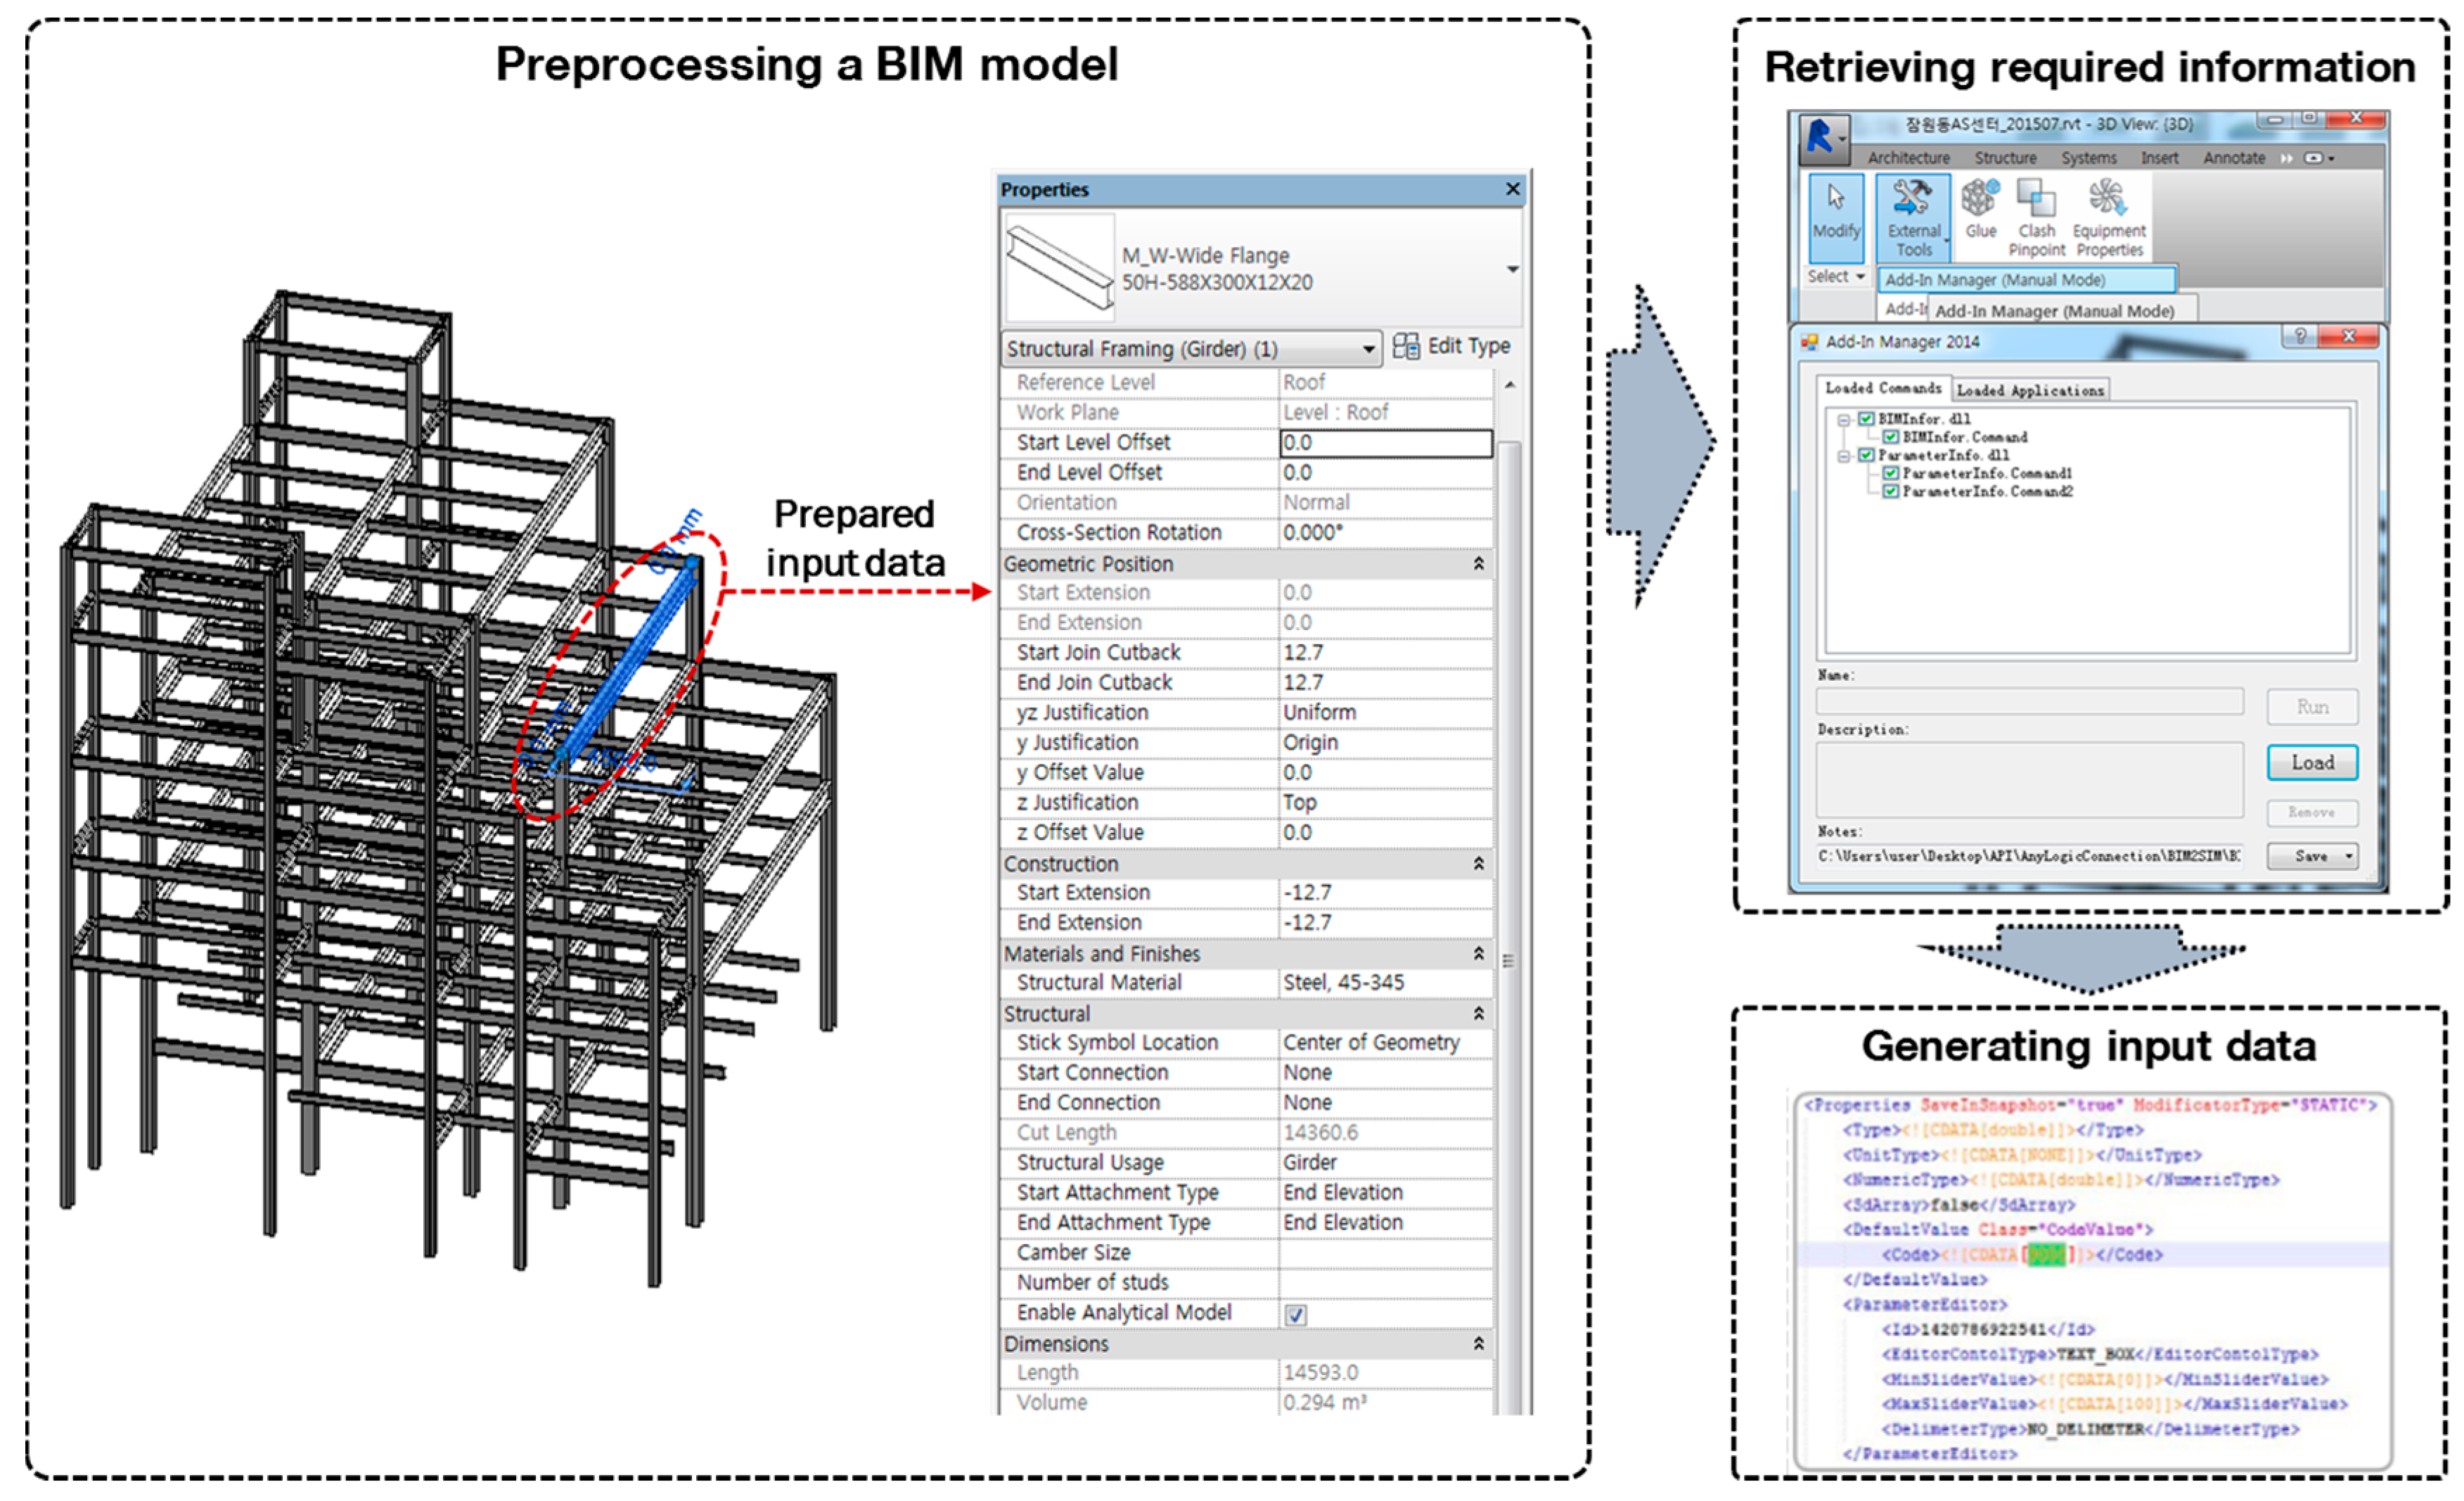Toggle the ParameterInfo.Command2 checkbox
Viewport: 2464px width, 1501px height.
tap(1890, 491)
